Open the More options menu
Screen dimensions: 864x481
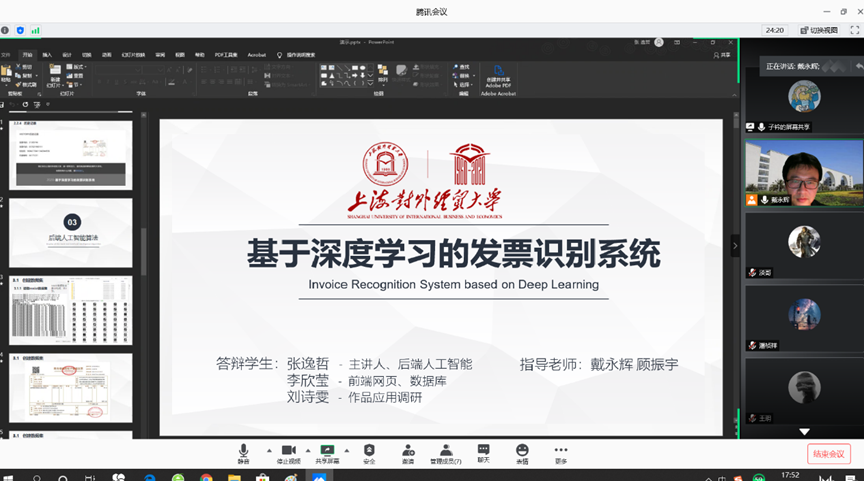(560, 452)
